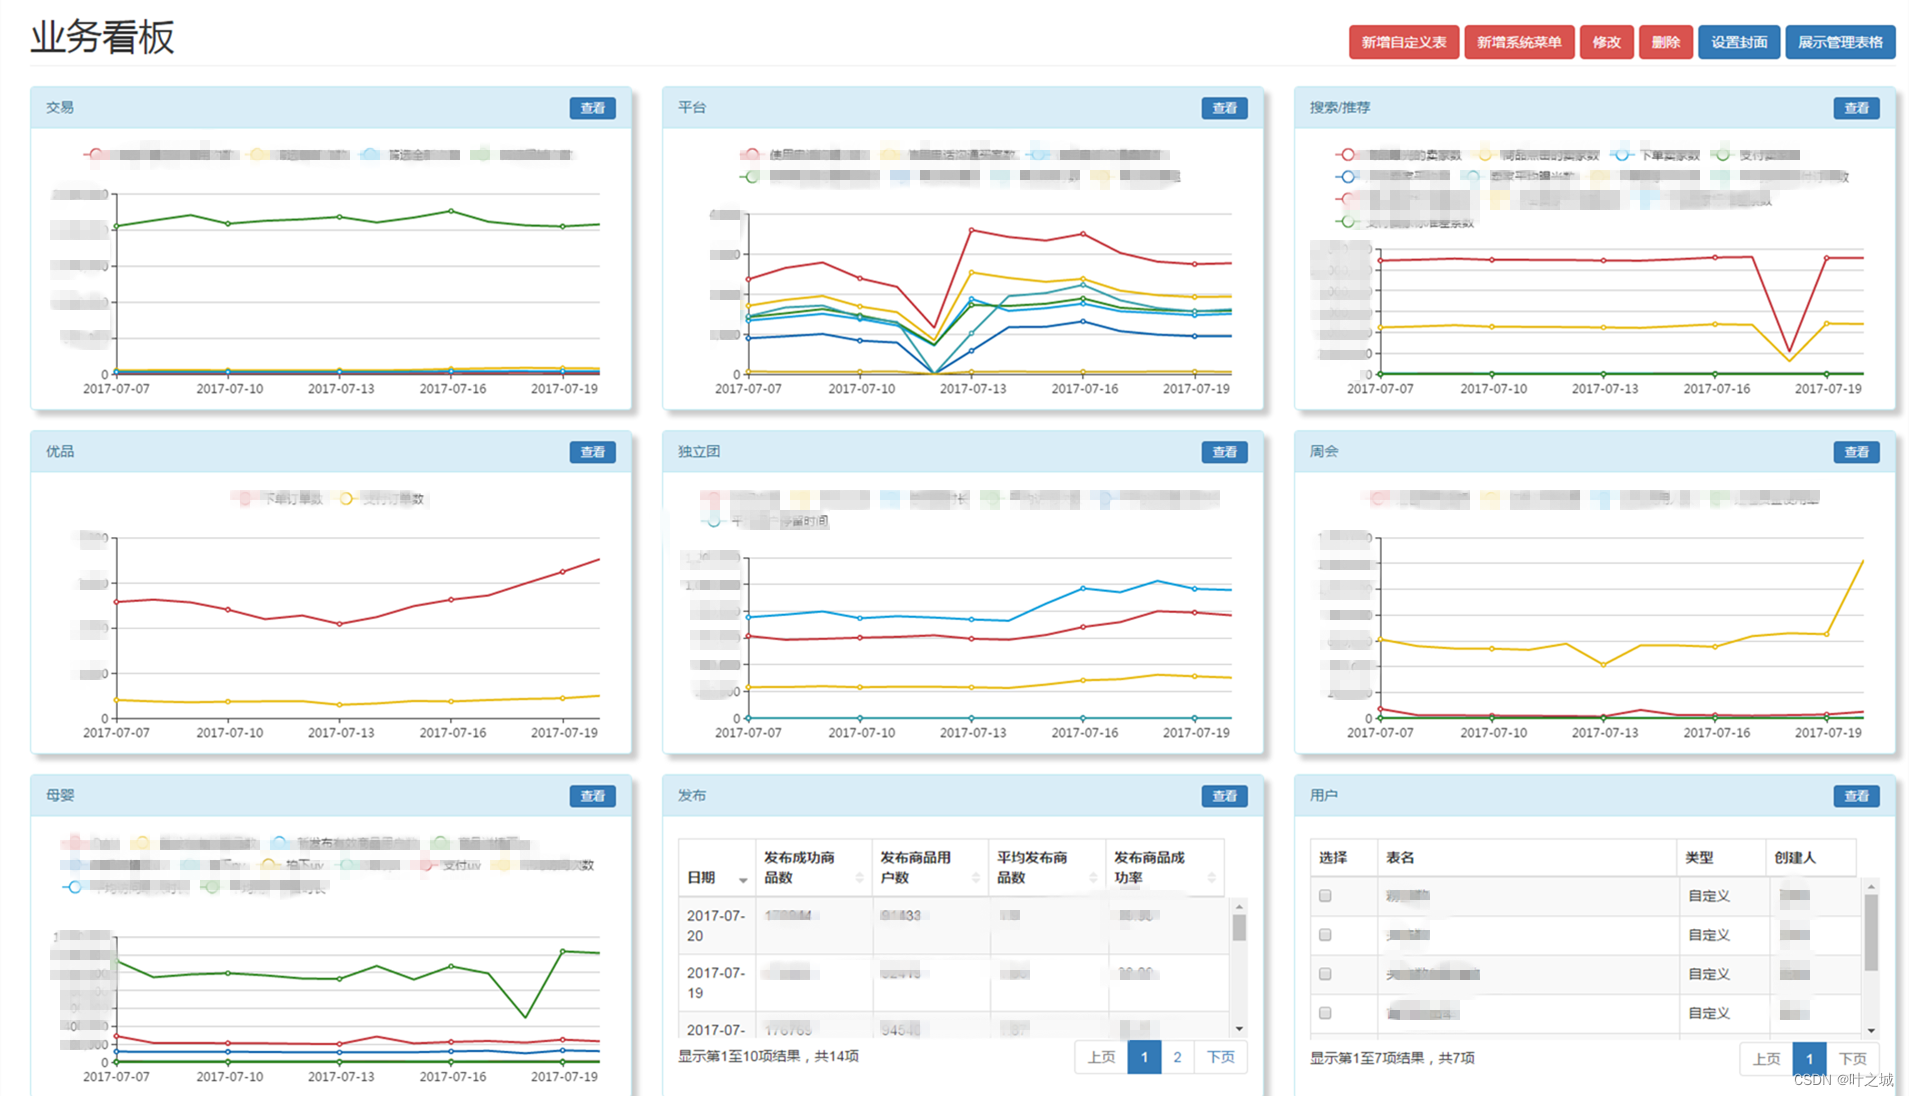Sort by 平均发布商品数 column
1909x1096 pixels.
point(1047,867)
